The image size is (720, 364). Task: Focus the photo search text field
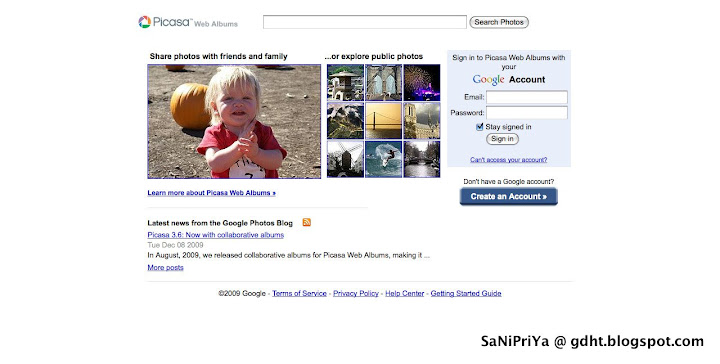tap(365, 22)
